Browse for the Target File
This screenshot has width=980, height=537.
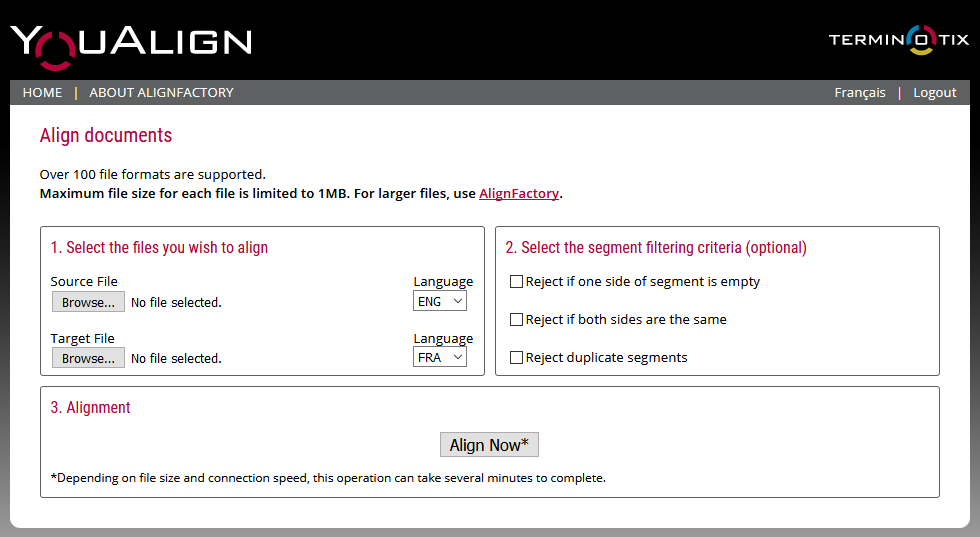(88, 358)
